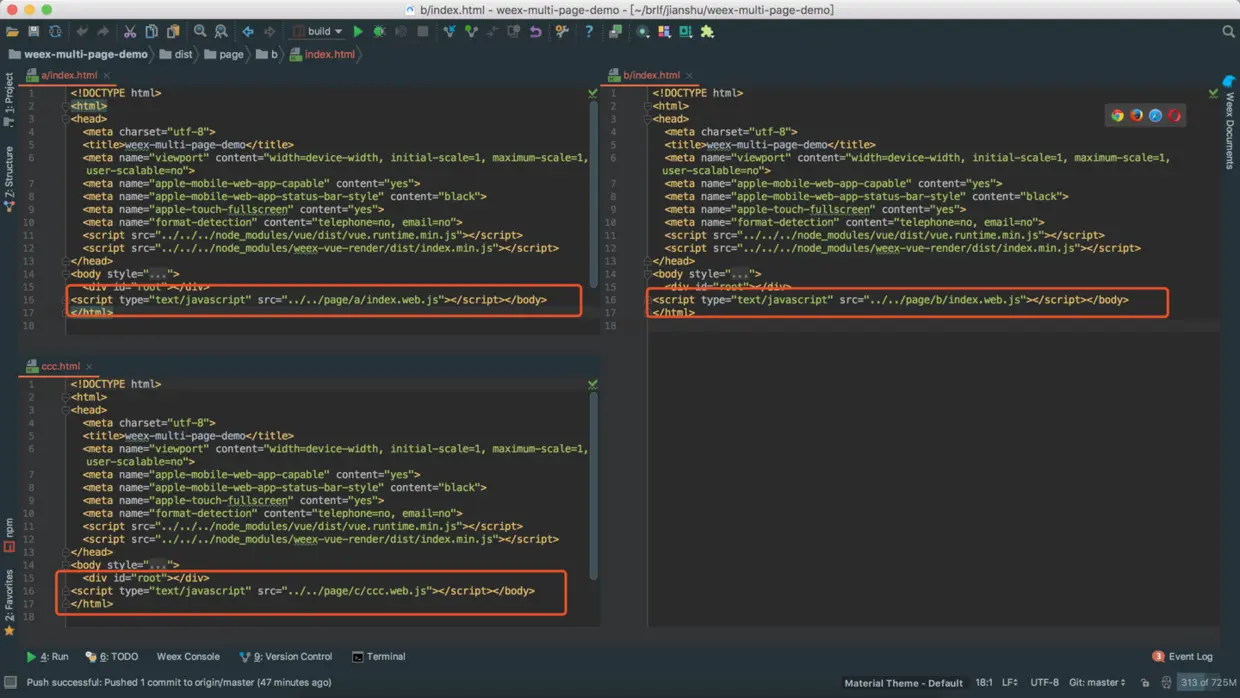Click the memory indicator 313 of 725M

click(x=1207, y=683)
